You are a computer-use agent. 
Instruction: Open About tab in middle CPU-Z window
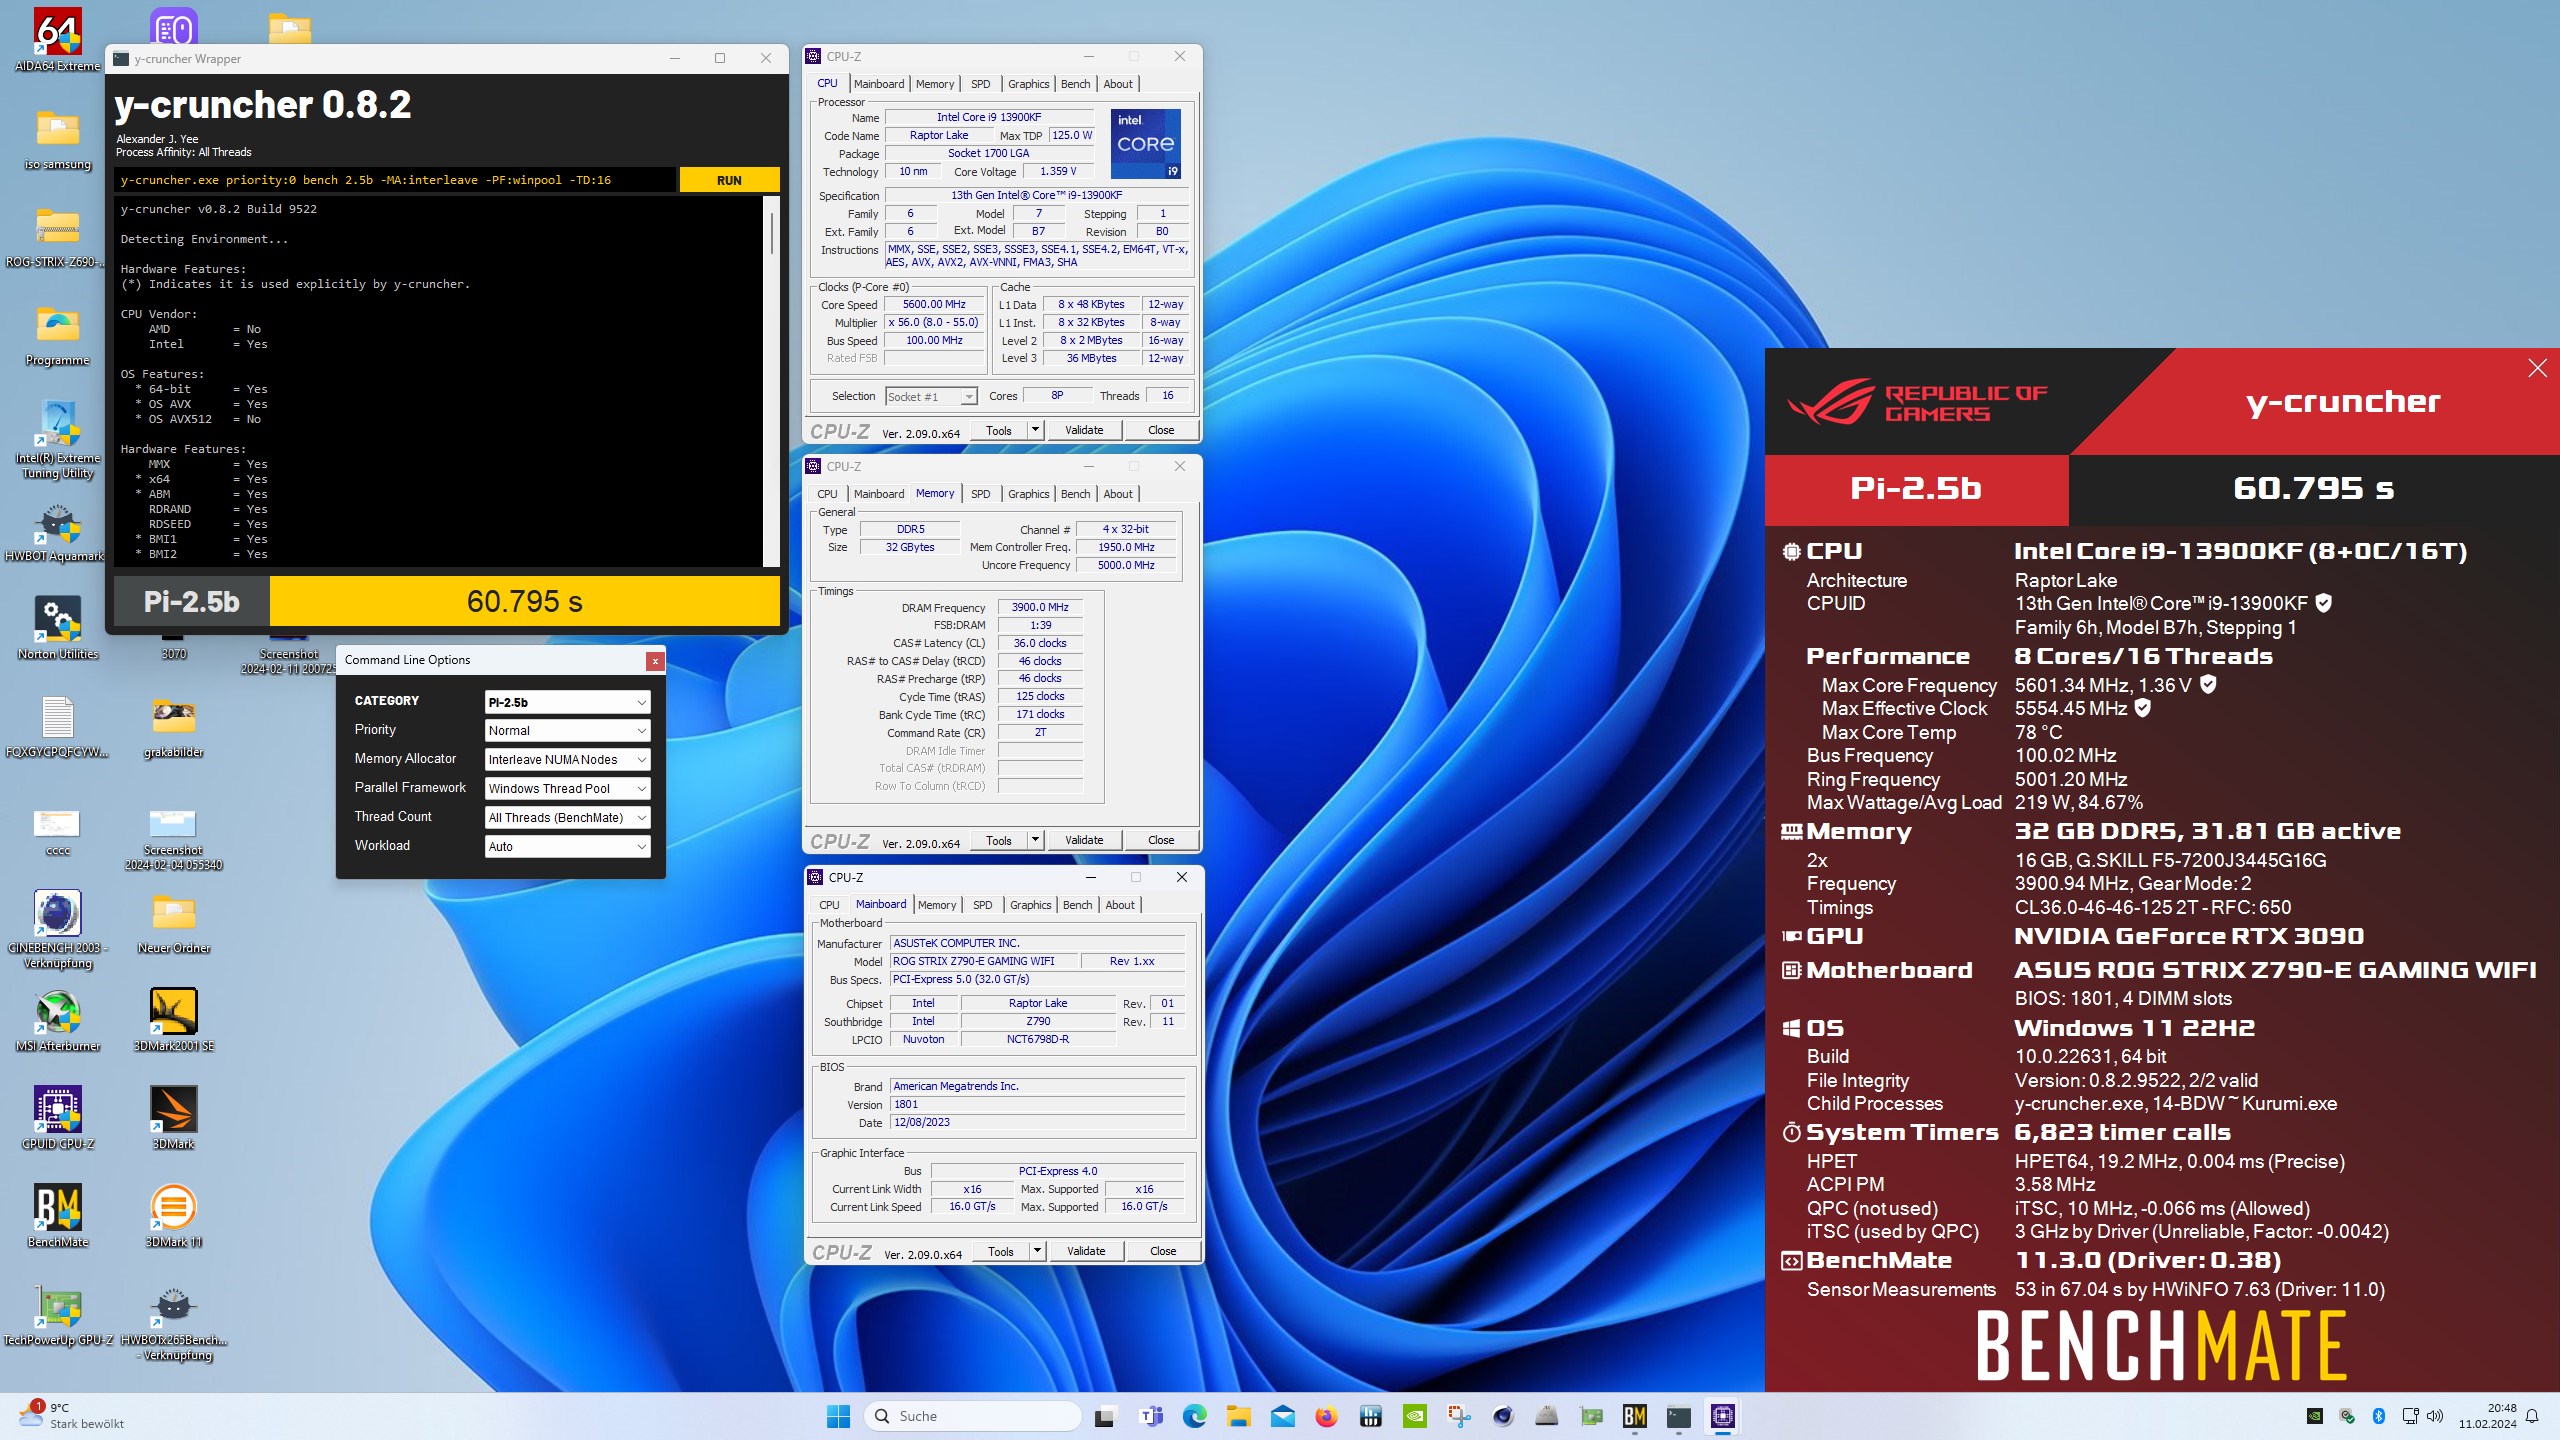1118,494
